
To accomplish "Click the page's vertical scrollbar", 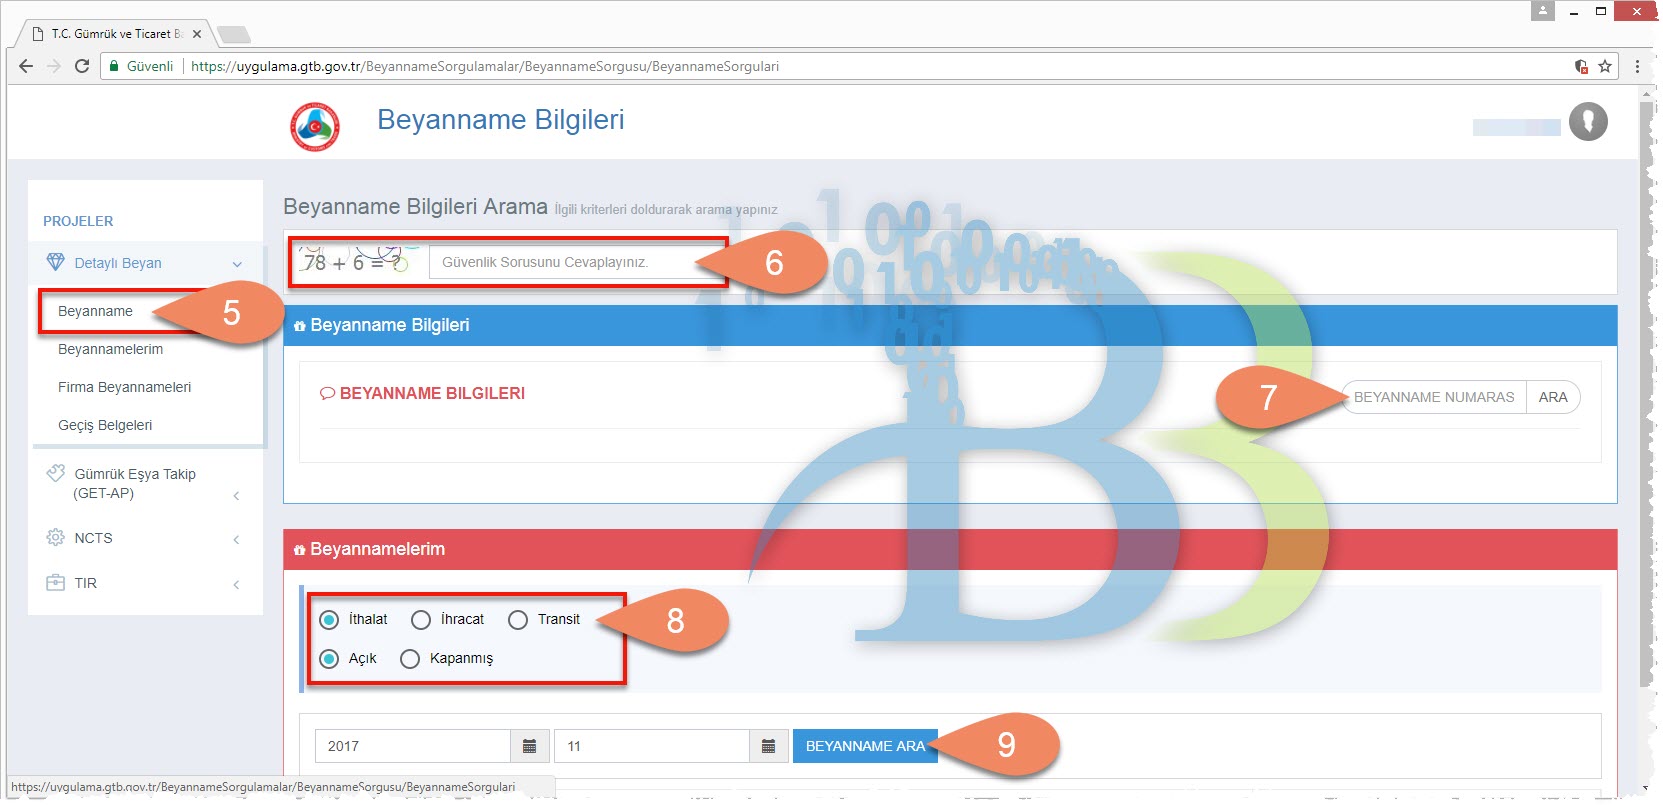I will [x=1647, y=400].
